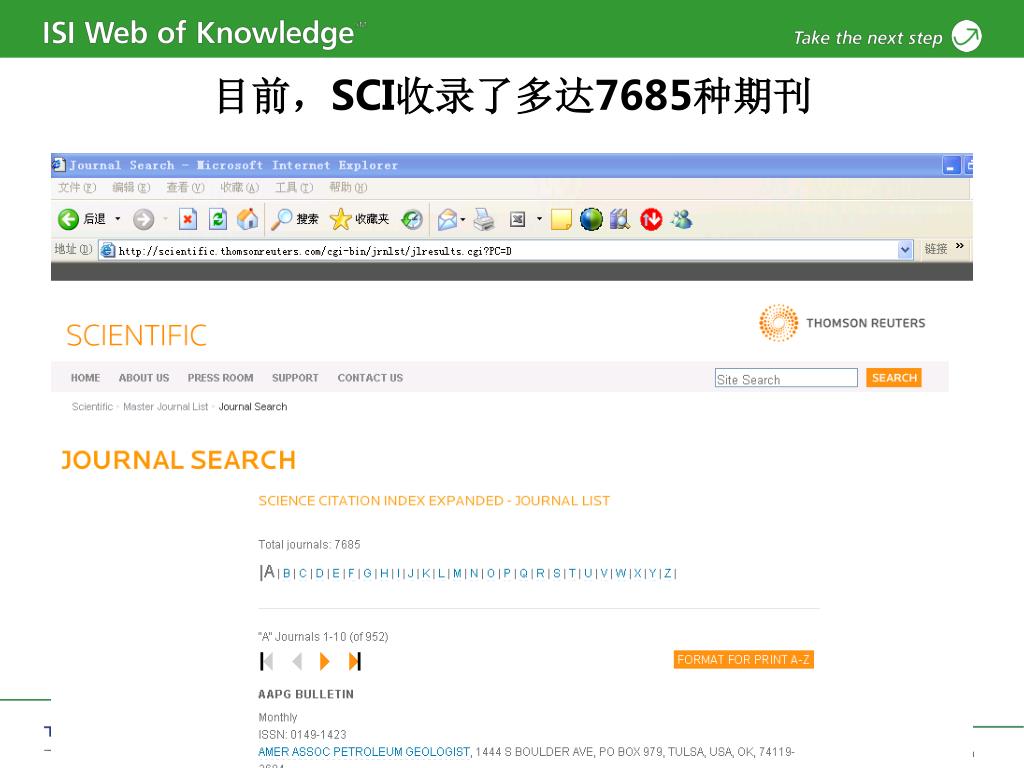Screen dimensions: 1024x768
Task: Click the page icon in address bar
Action: (x=108, y=250)
